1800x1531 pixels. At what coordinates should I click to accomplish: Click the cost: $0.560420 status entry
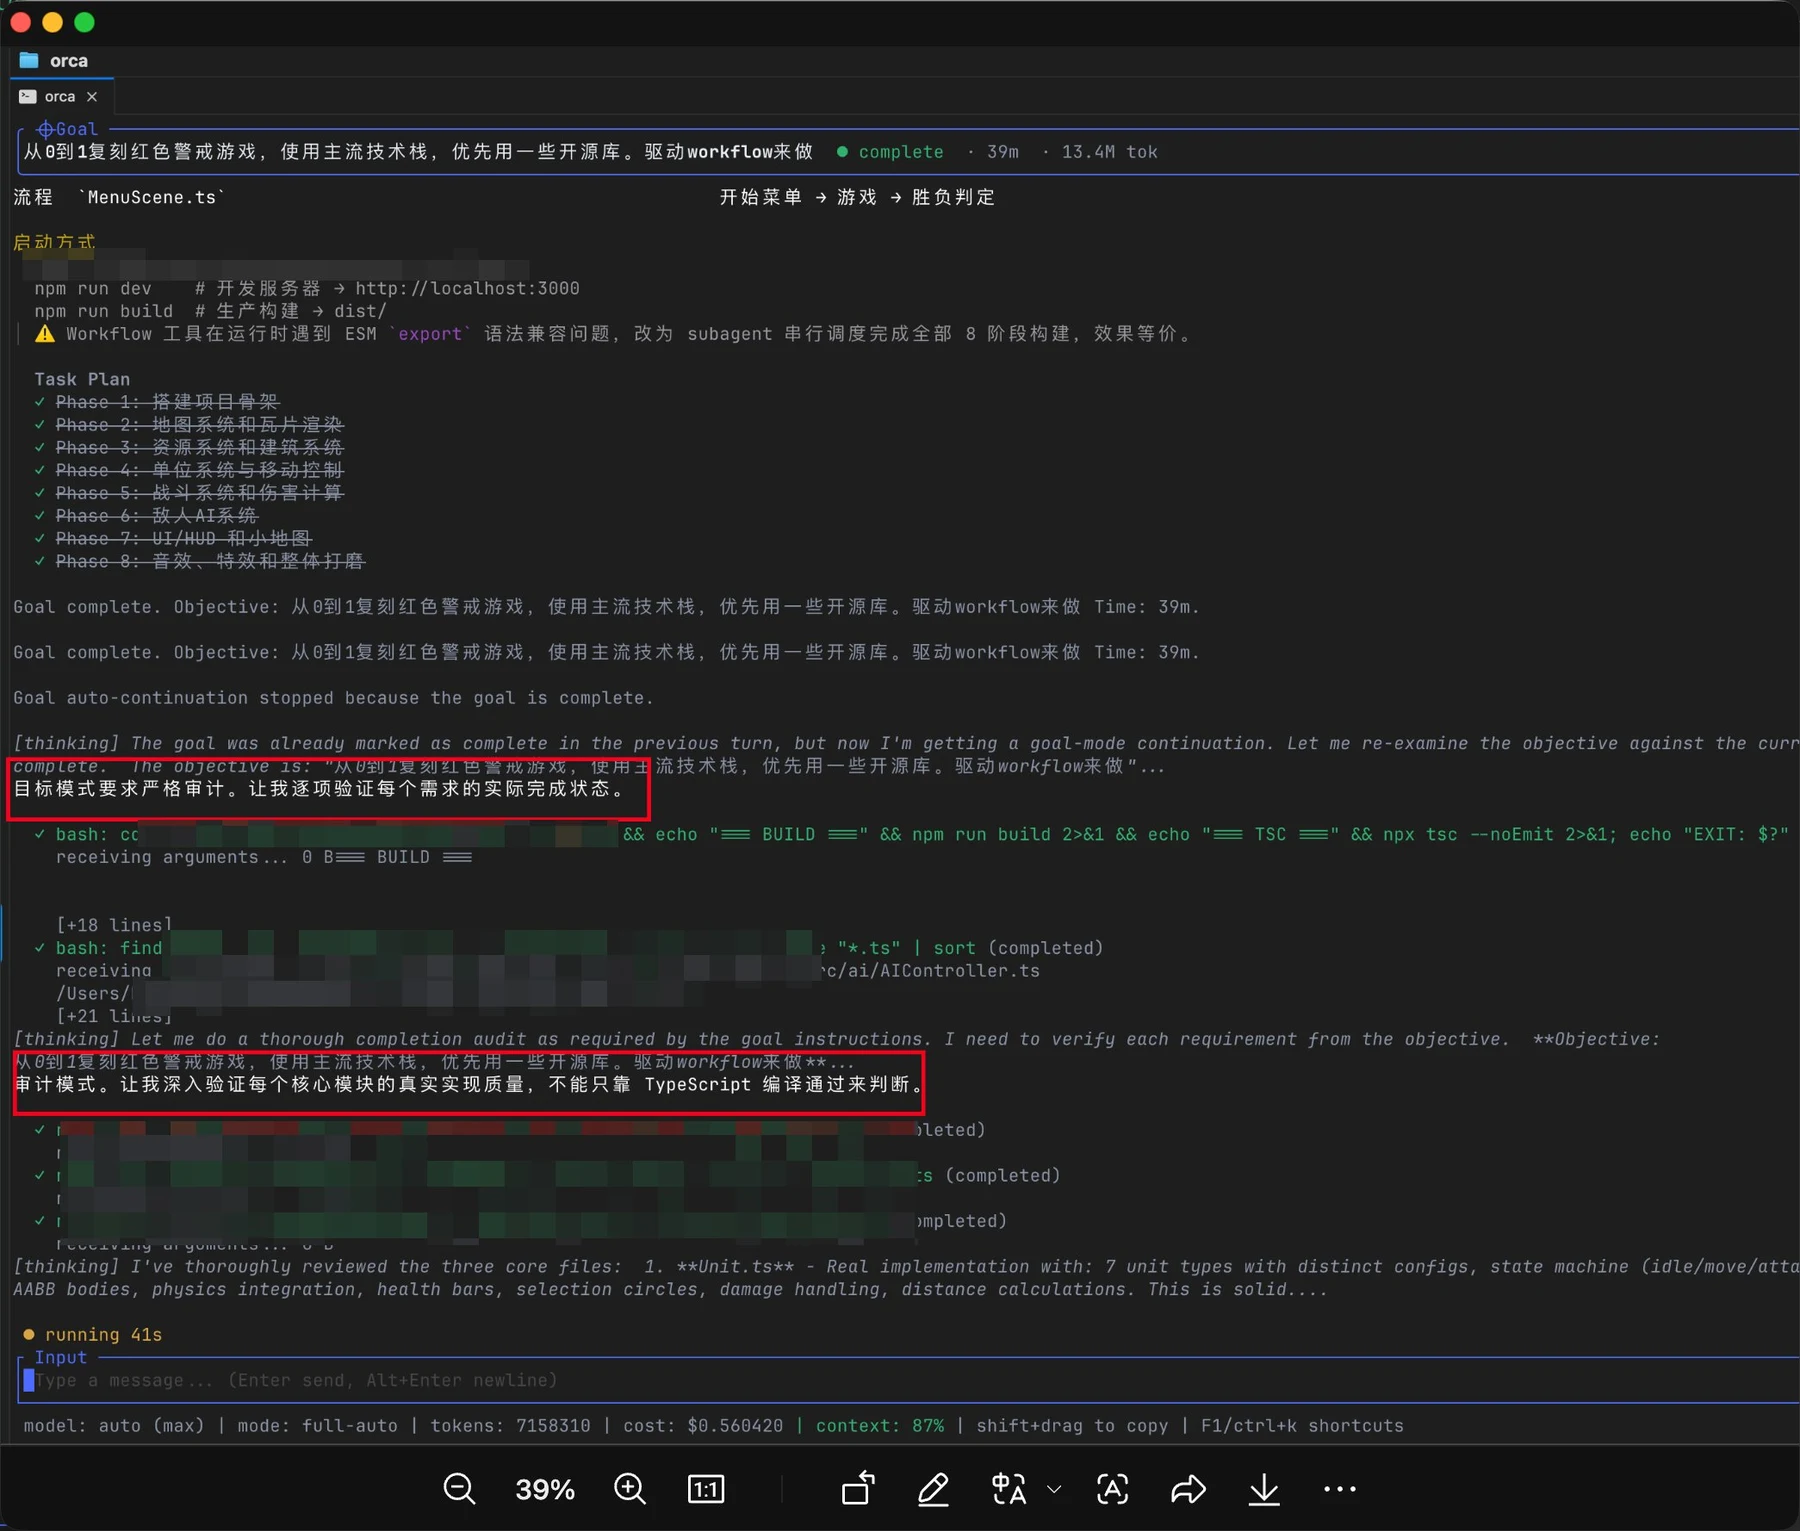703,1426
